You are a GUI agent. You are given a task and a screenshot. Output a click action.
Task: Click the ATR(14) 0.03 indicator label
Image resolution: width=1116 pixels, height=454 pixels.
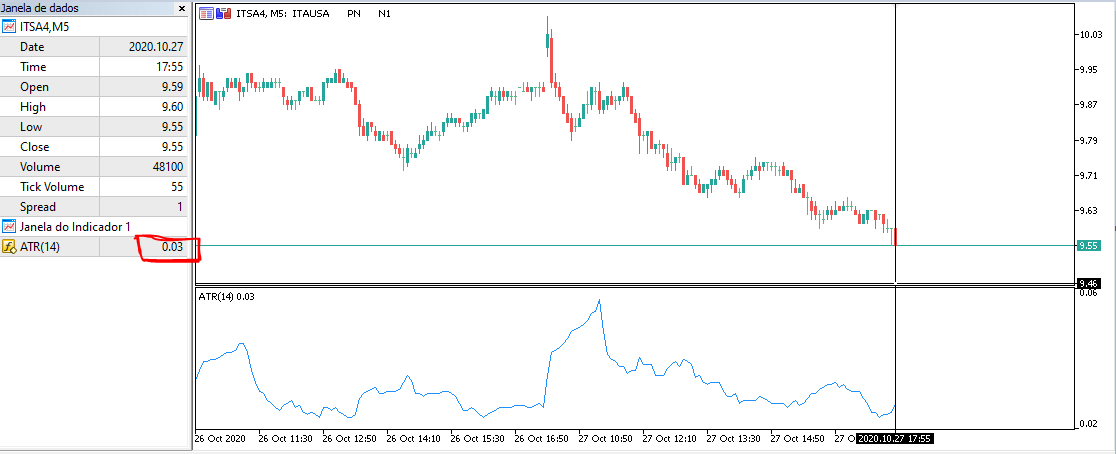click(226, 296)
